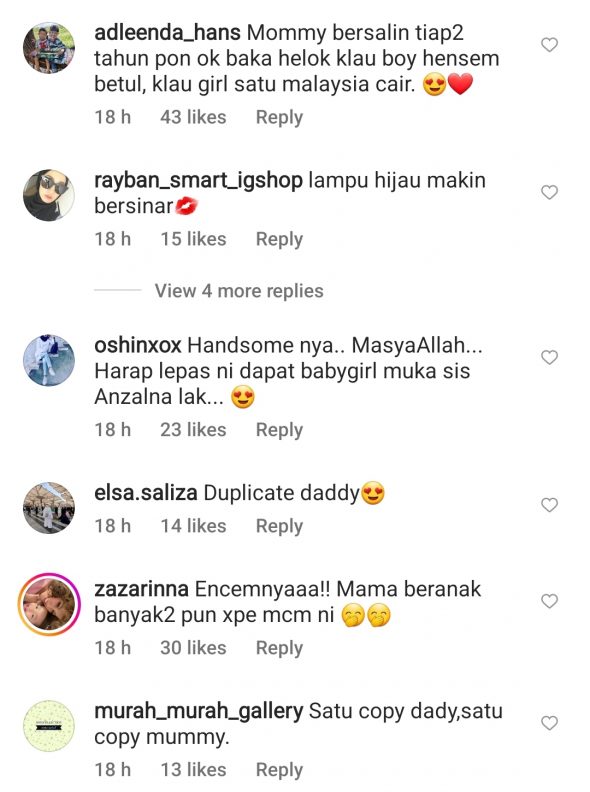Reply to adleenda_hans's comment
The width and height of the screenshot is (590, 792).
279,117
